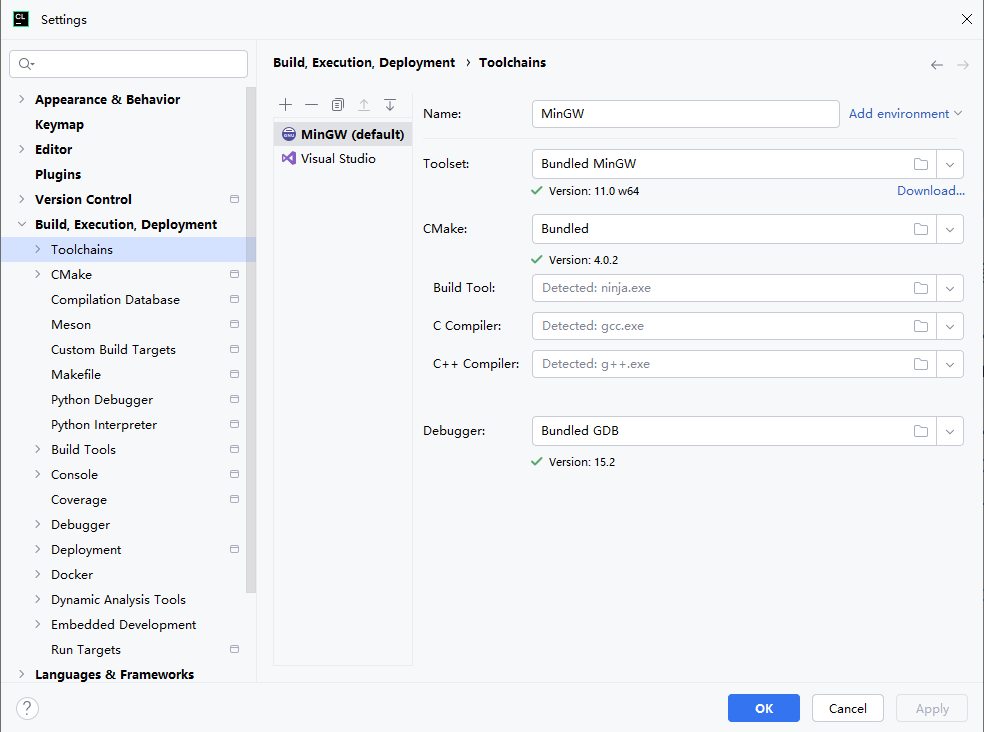984x732 pixels.
Task: Open CMake dropdown list
Action: [x=949, y=229]
